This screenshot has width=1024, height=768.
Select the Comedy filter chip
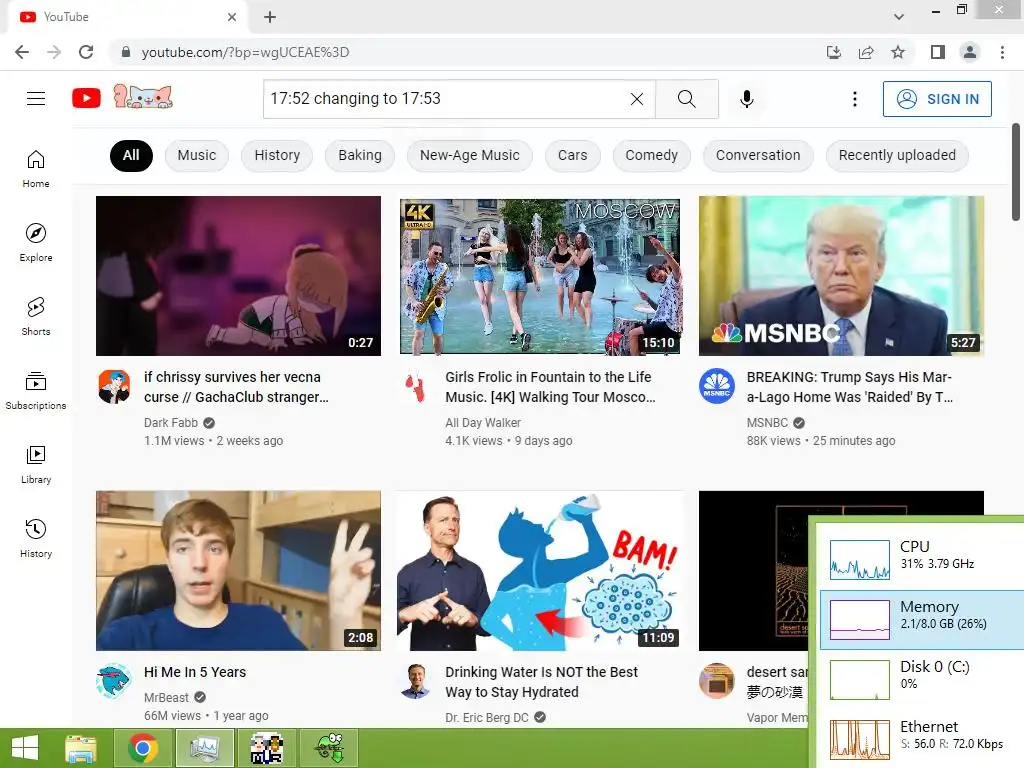click(652, 155)
